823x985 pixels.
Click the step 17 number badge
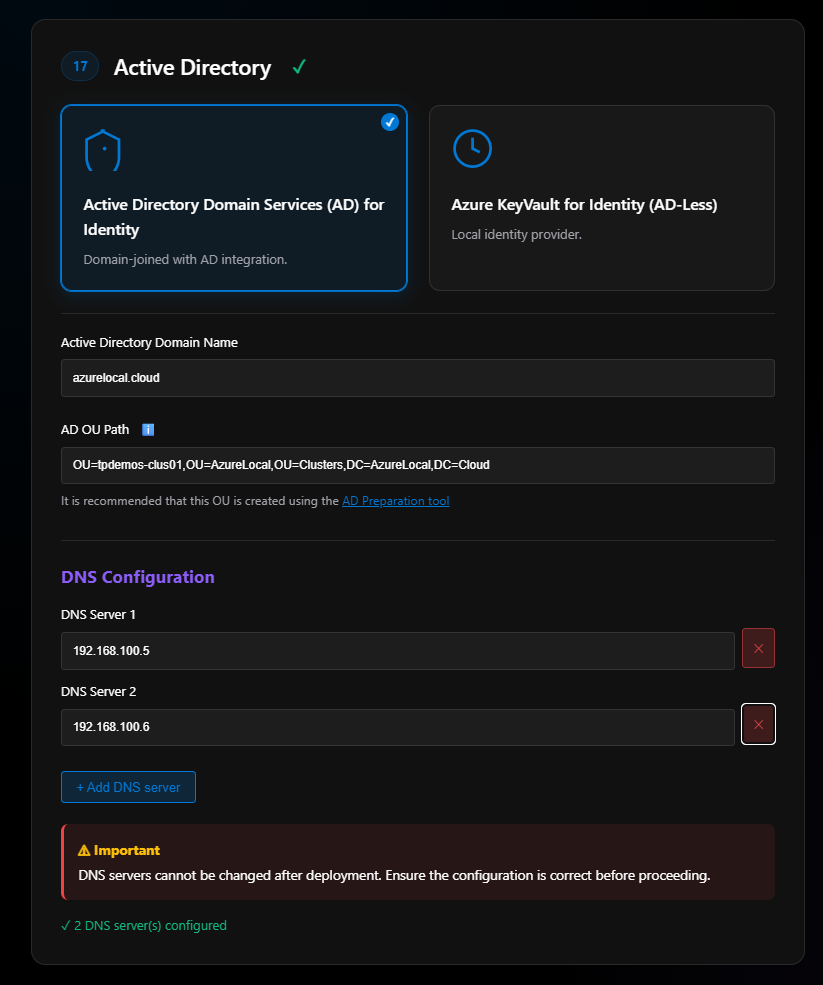click(x=80, y=67)
